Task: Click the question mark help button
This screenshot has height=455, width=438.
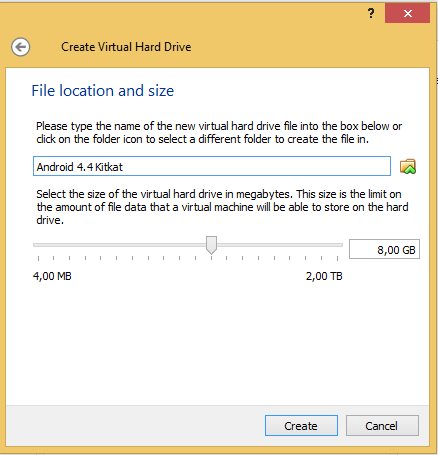Action: [371, 13]
